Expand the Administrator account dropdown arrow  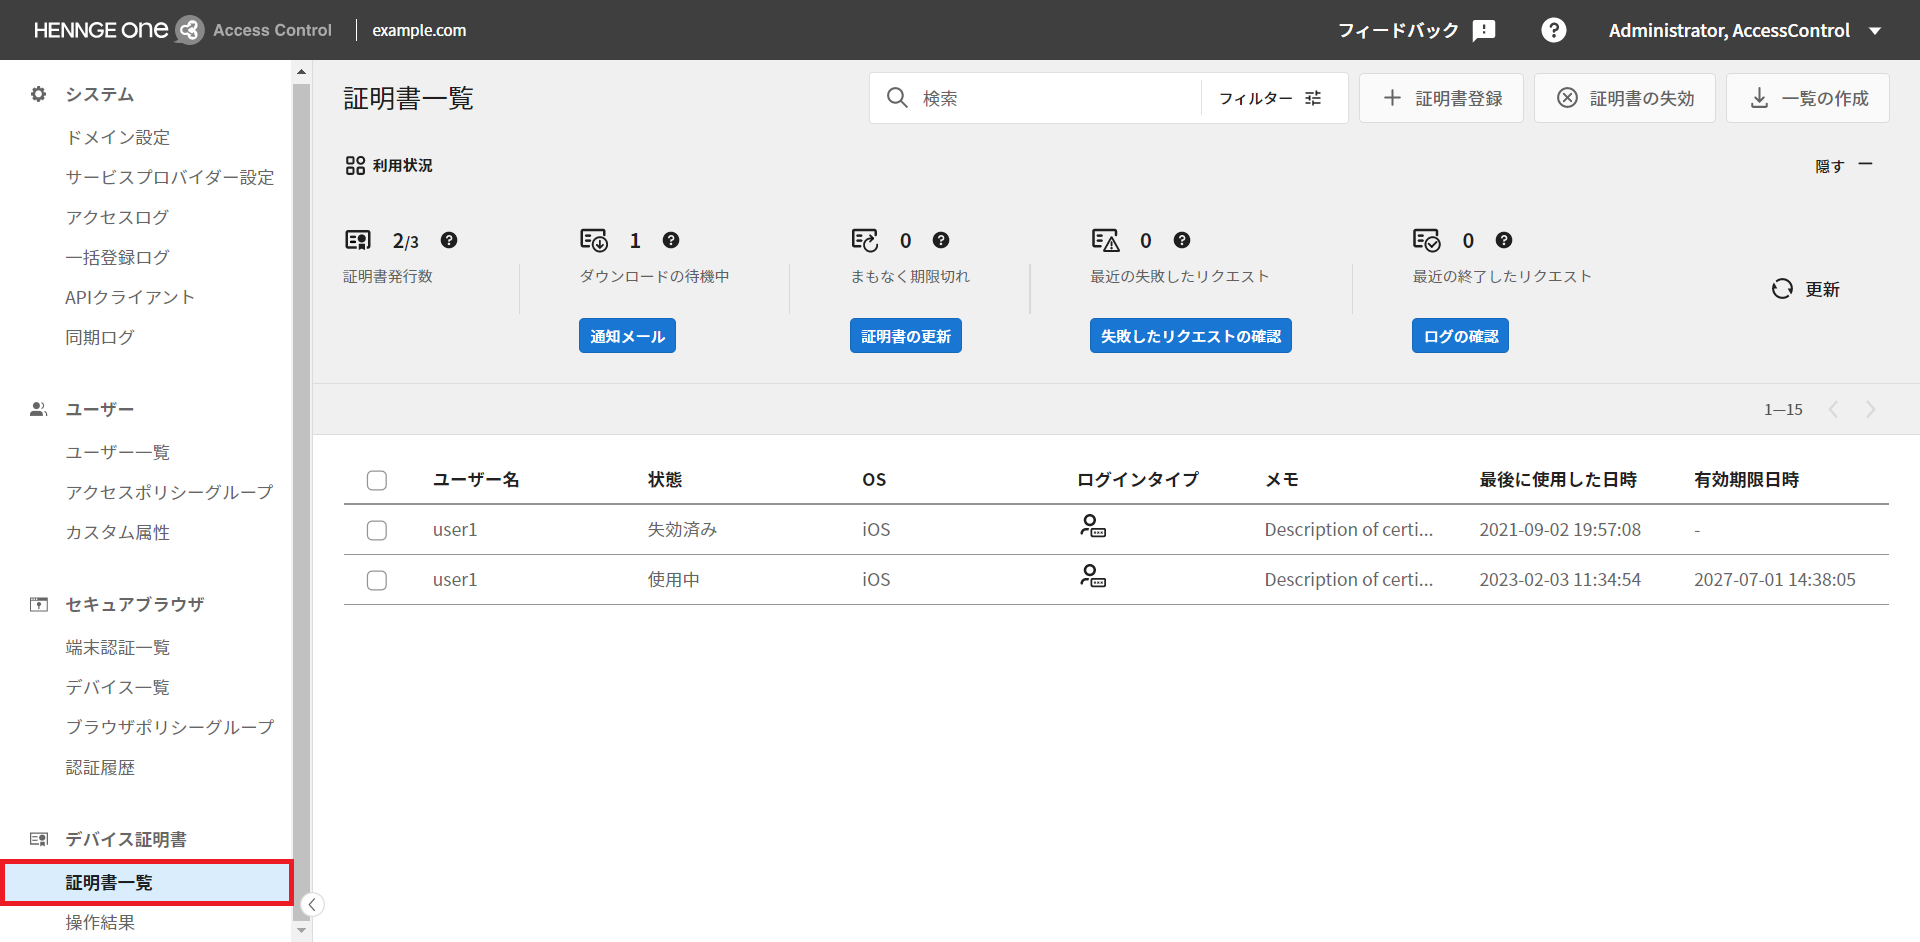coord(1875,31)
